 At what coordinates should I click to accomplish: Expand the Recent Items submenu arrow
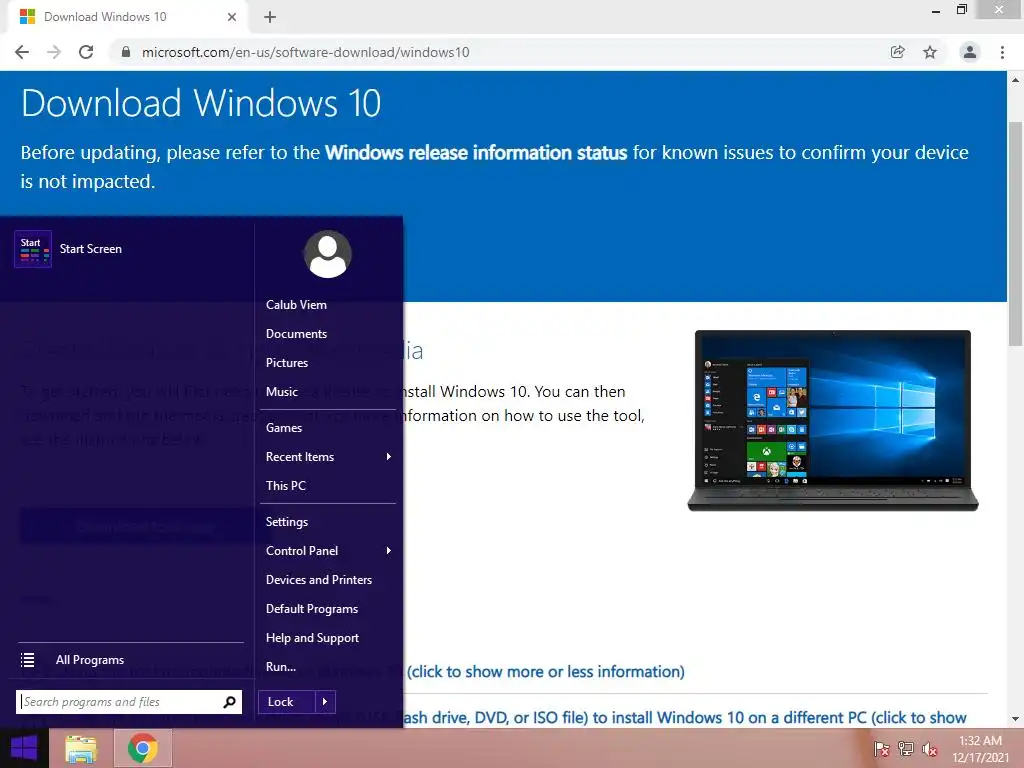389,456
